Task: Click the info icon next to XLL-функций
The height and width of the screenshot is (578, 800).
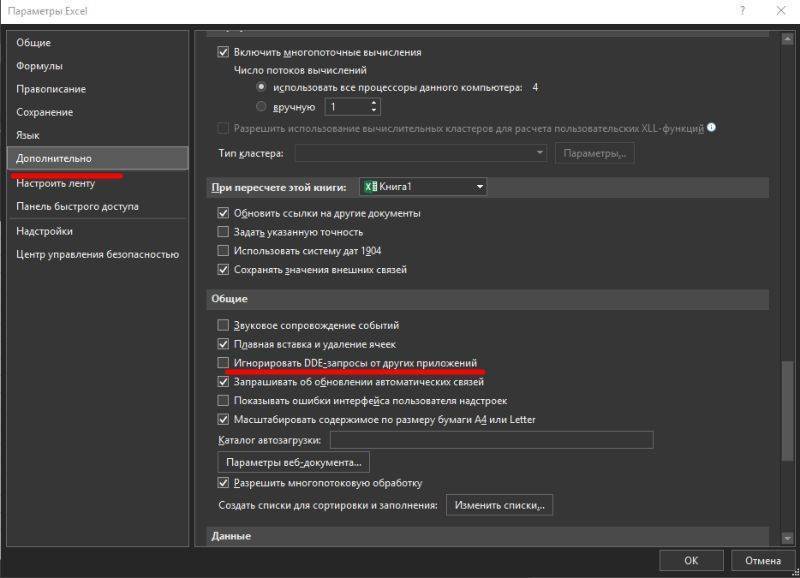Action: 711,128
